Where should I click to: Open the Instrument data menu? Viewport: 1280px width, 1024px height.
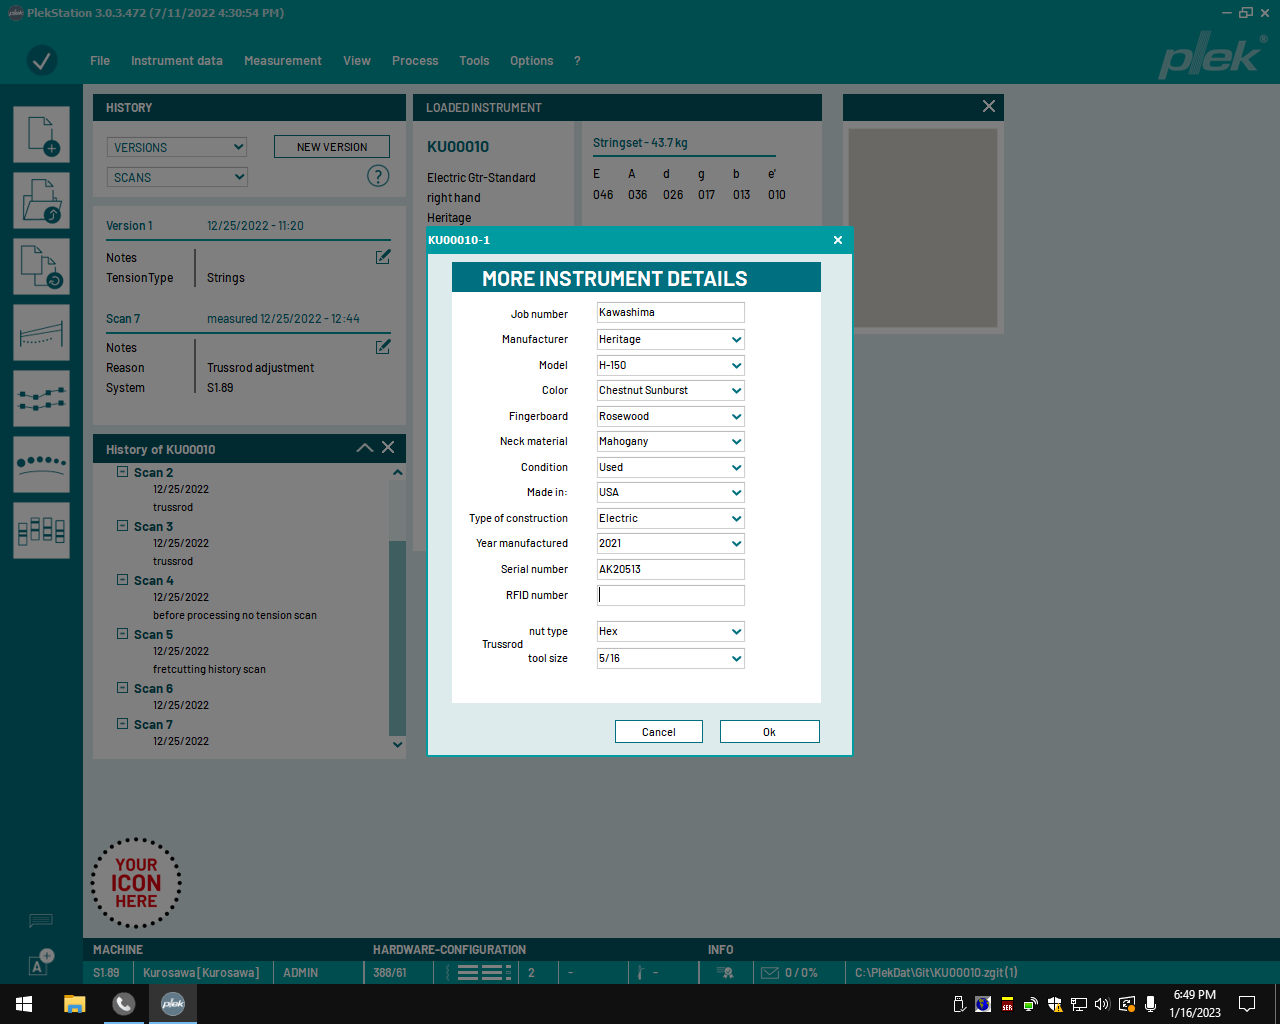pyautogui.click(x=177, y=61)
